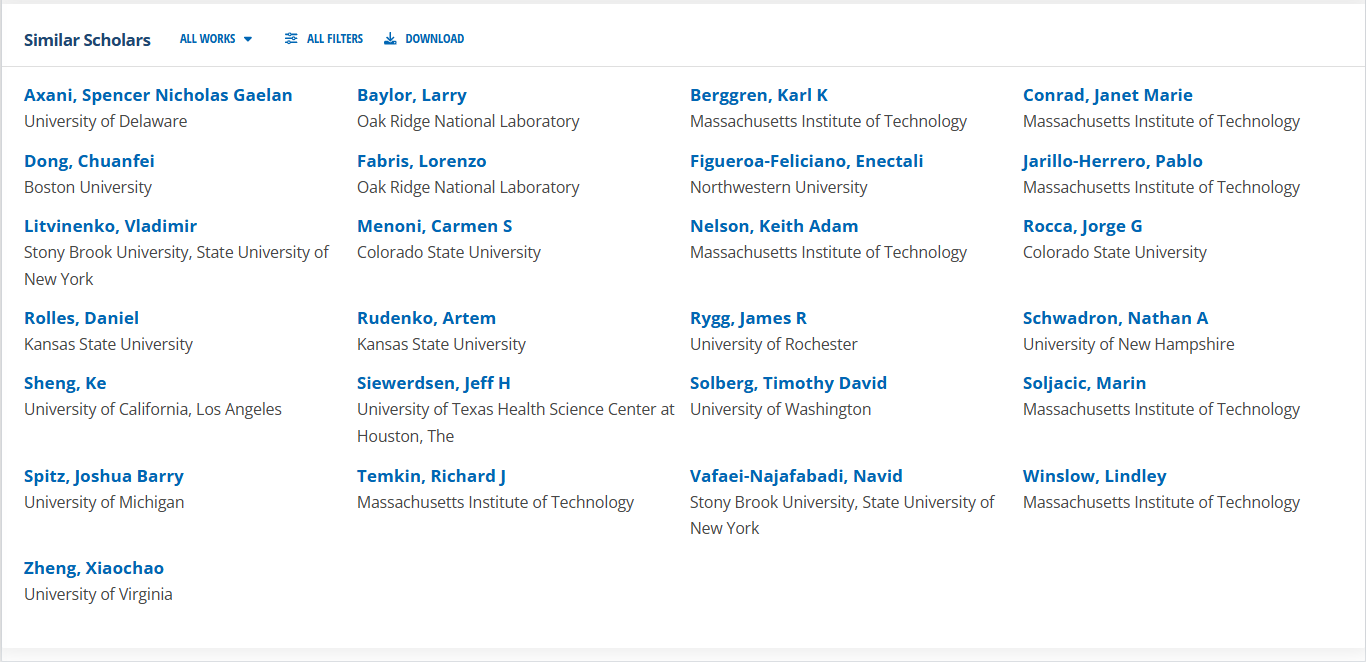Image resolution: width=1366 pixels, height=662 pixels.
Task: View Berggren, Karl K profile
Action: (x=759, y=96)
